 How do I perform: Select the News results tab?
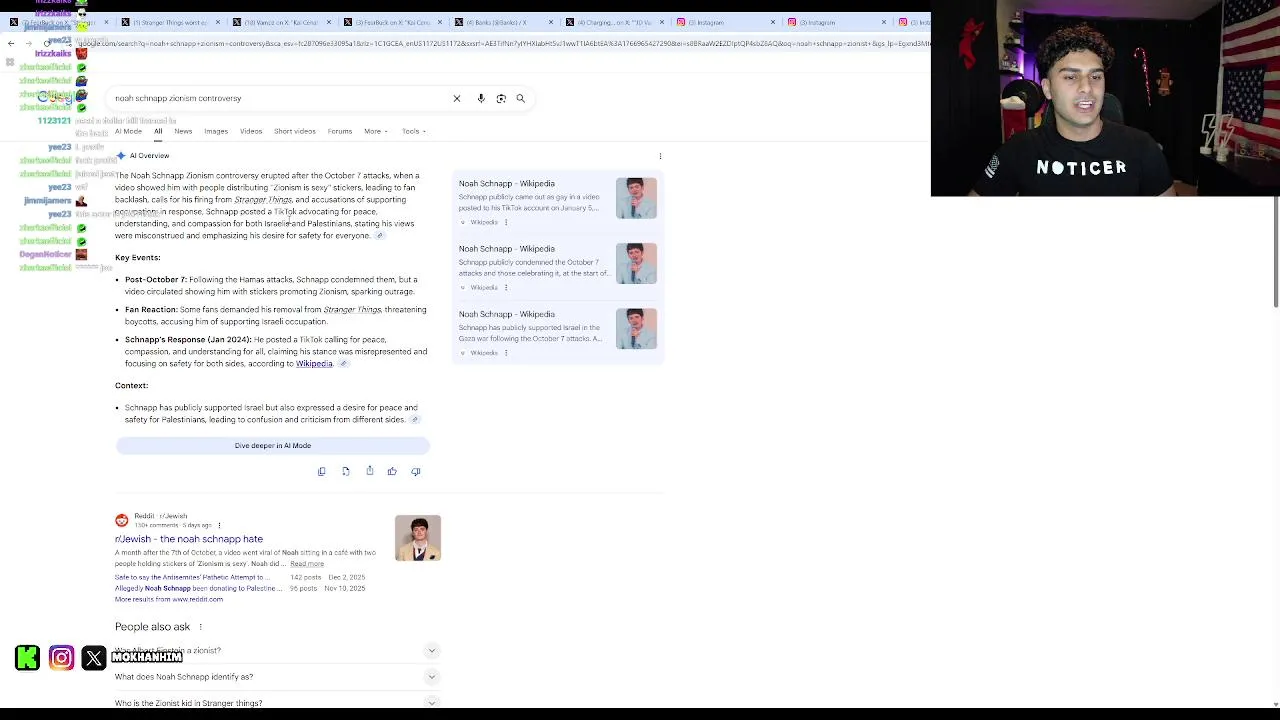(x=183, y=131)
